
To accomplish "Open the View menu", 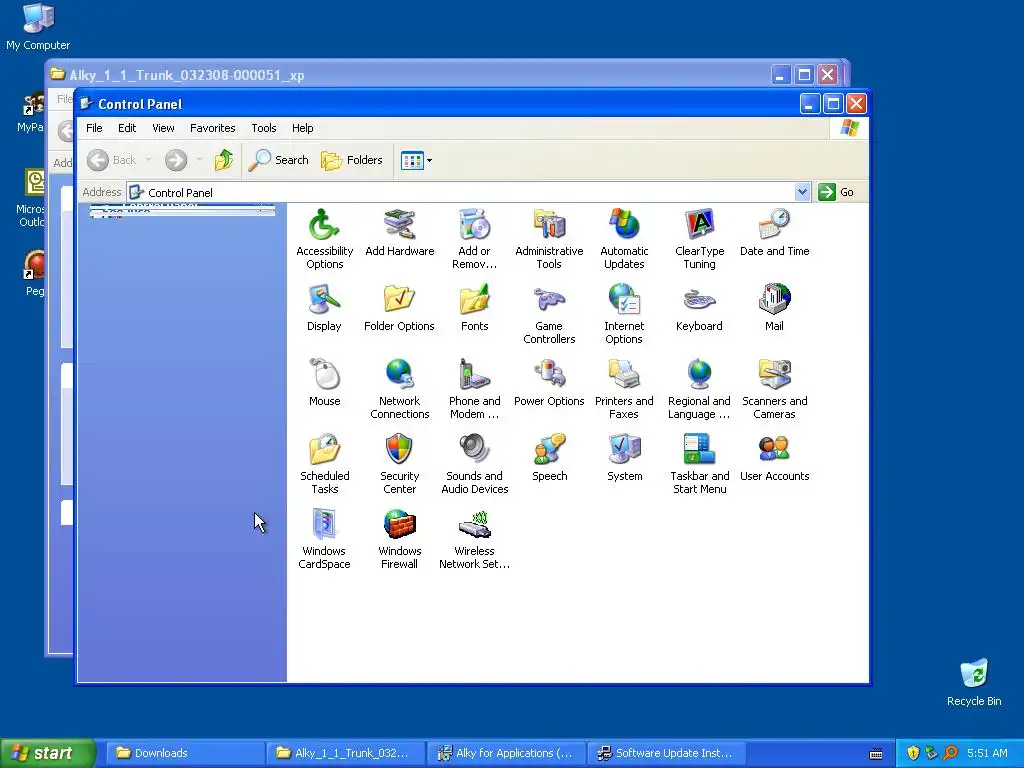I will tap(163, 128).
